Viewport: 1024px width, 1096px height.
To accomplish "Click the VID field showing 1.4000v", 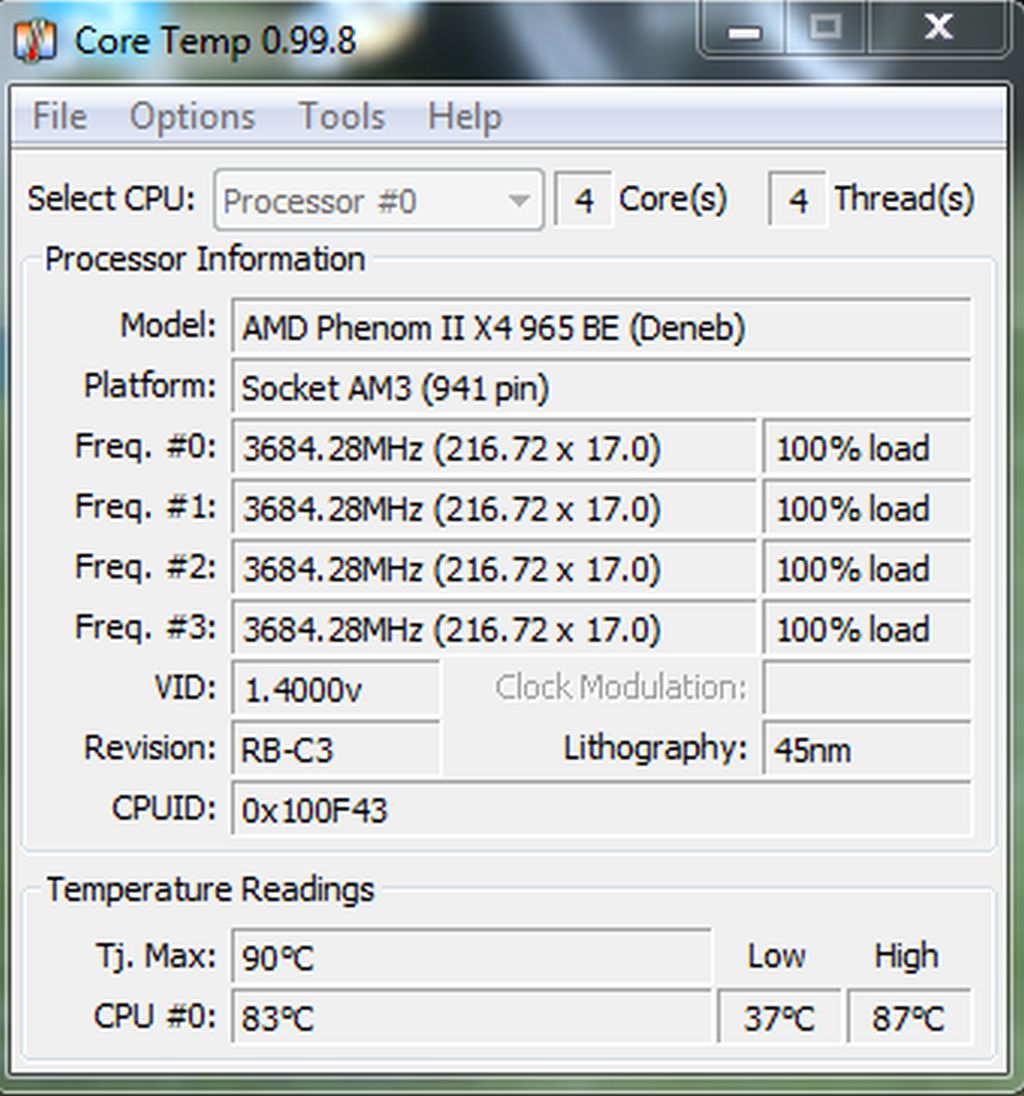I will (336, 689).
